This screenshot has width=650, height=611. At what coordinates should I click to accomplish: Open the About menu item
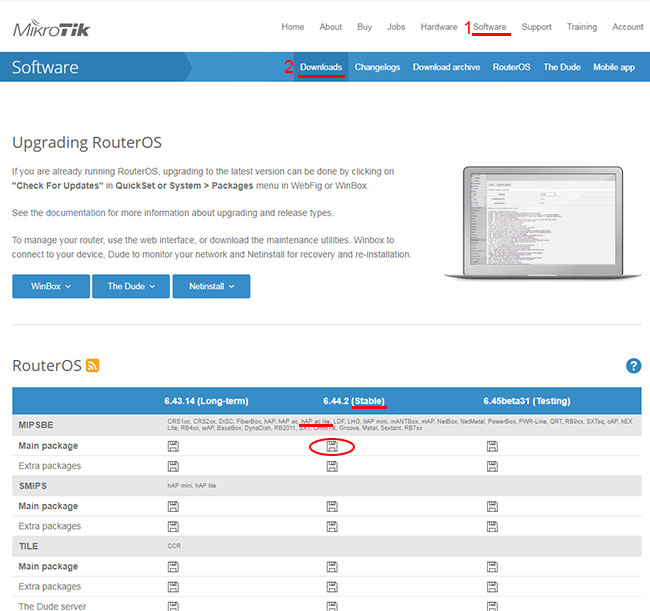(x=330, y=27)
